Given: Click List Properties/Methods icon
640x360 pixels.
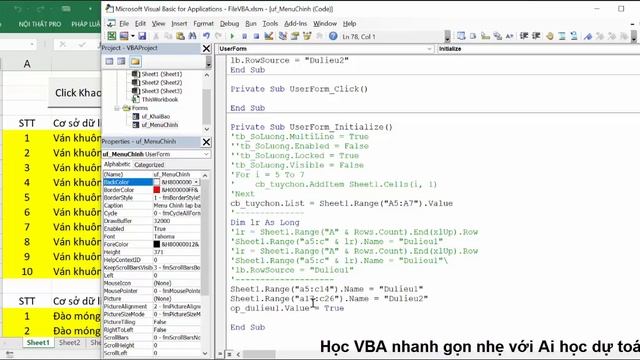Looking at the screenshot, I should [x=461, y=36].
